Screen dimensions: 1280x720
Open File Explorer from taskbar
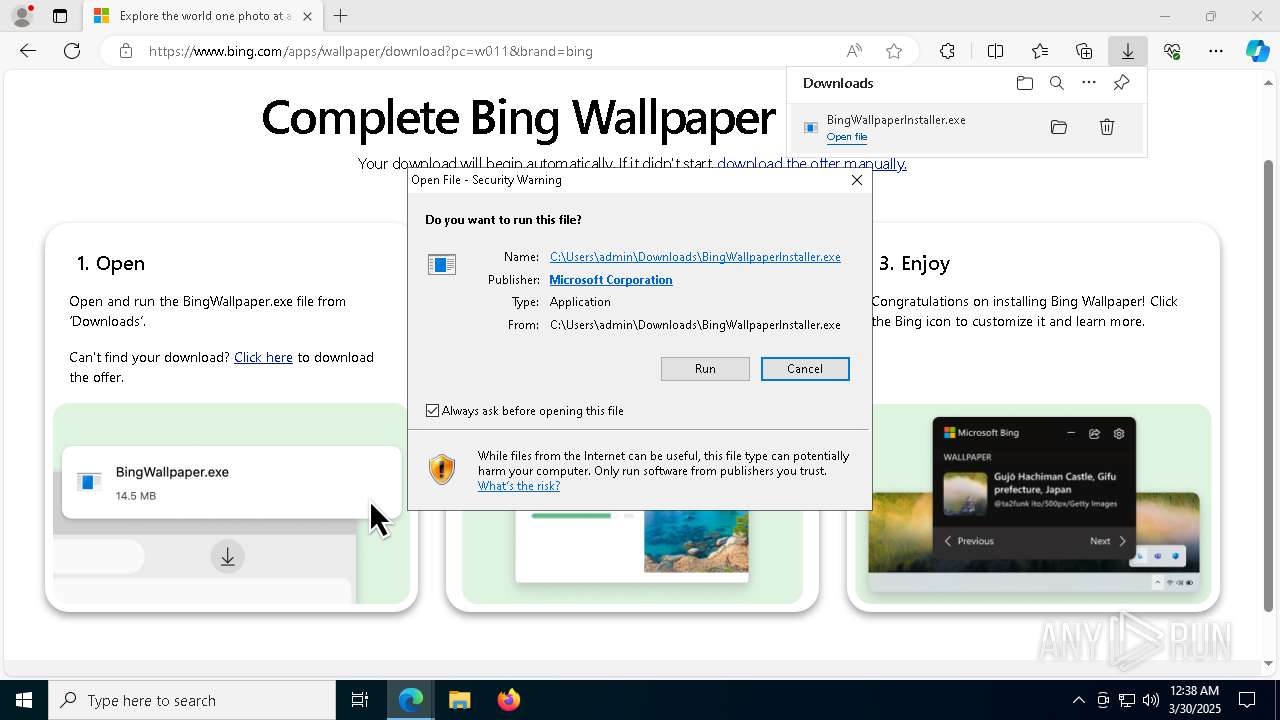pos(459,700)
